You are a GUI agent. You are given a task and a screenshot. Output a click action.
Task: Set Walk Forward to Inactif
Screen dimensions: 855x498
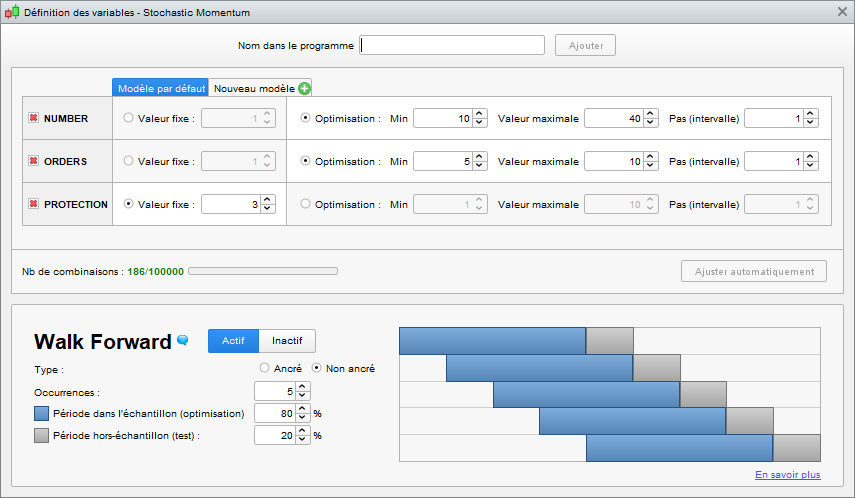287,341
